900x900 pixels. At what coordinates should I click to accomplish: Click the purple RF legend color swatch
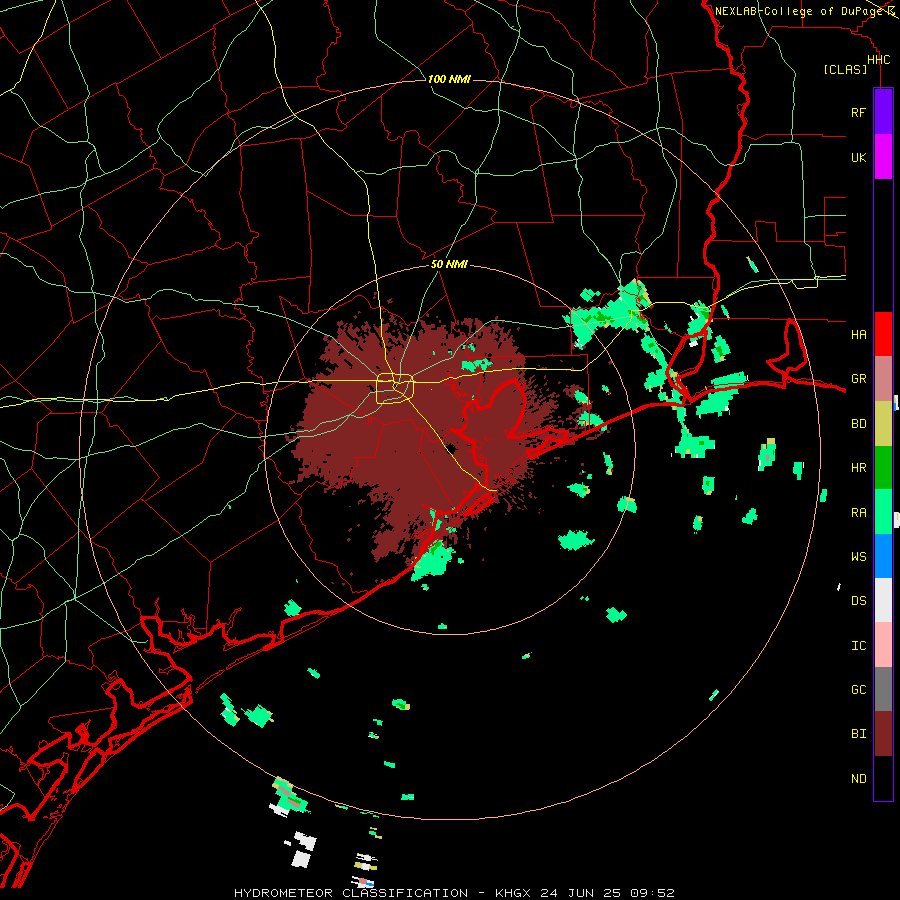(883, 112)
